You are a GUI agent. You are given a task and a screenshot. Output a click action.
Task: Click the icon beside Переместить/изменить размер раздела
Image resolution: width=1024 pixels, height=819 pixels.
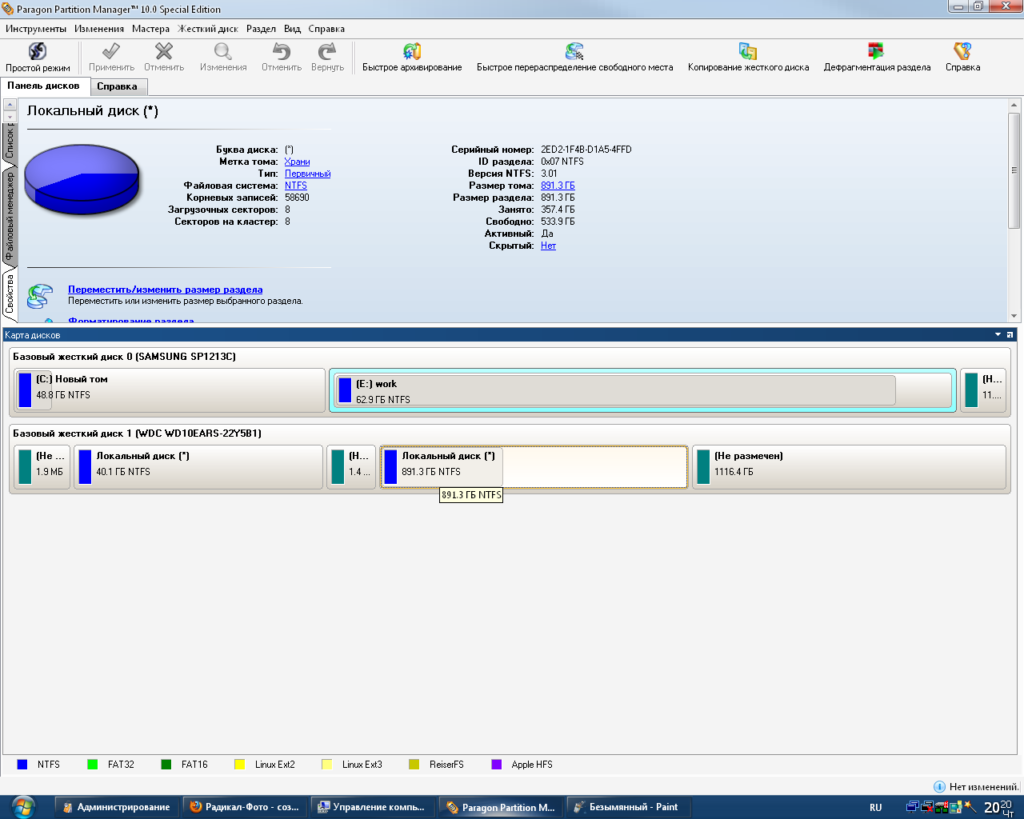tap(40, 296)
